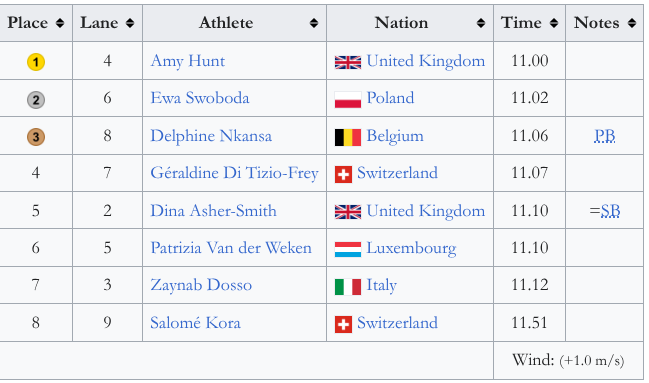Click the silver medal second place icon
This screenshot has height=383, width=649.
(x=36, y=100)
